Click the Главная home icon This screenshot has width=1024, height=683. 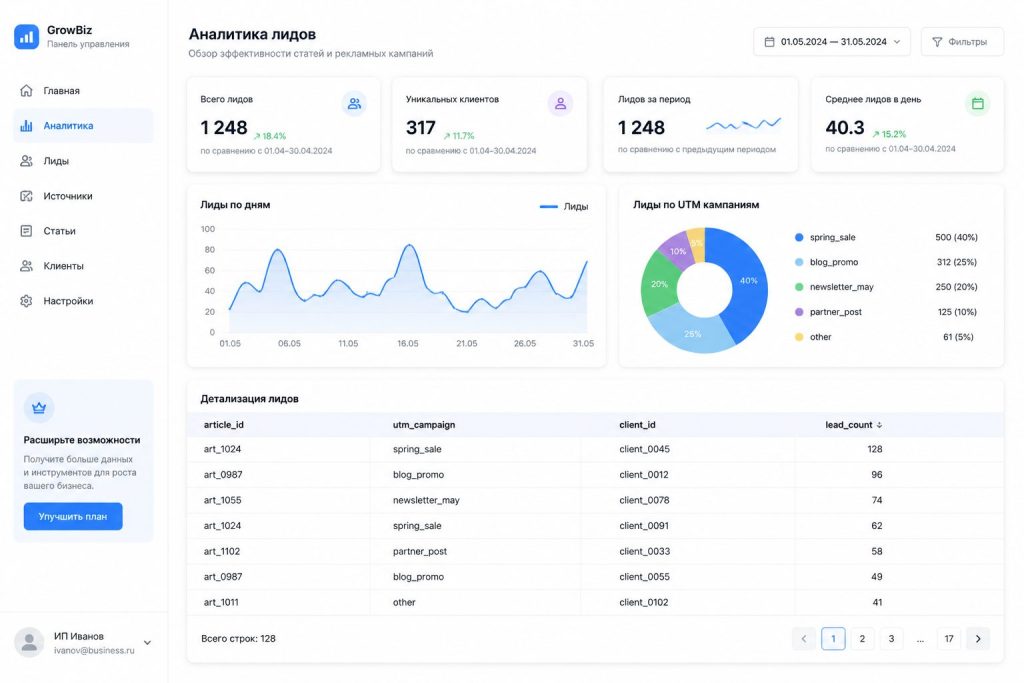(x=26, y=91)
